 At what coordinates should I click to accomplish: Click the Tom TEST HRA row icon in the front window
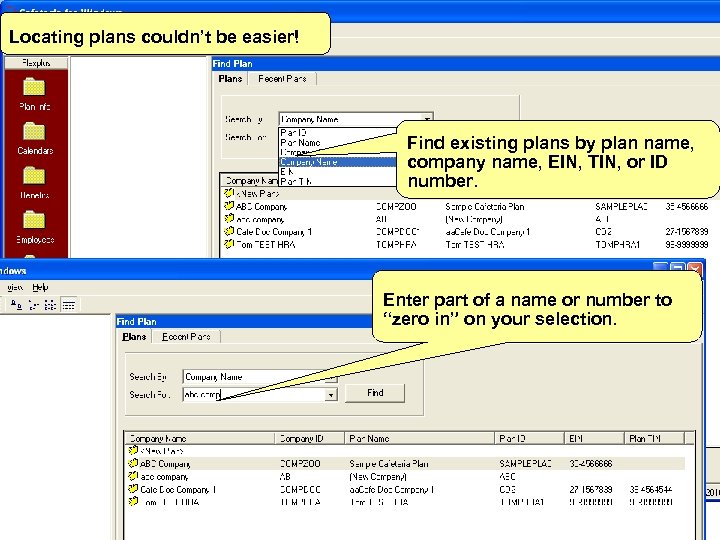133,501
